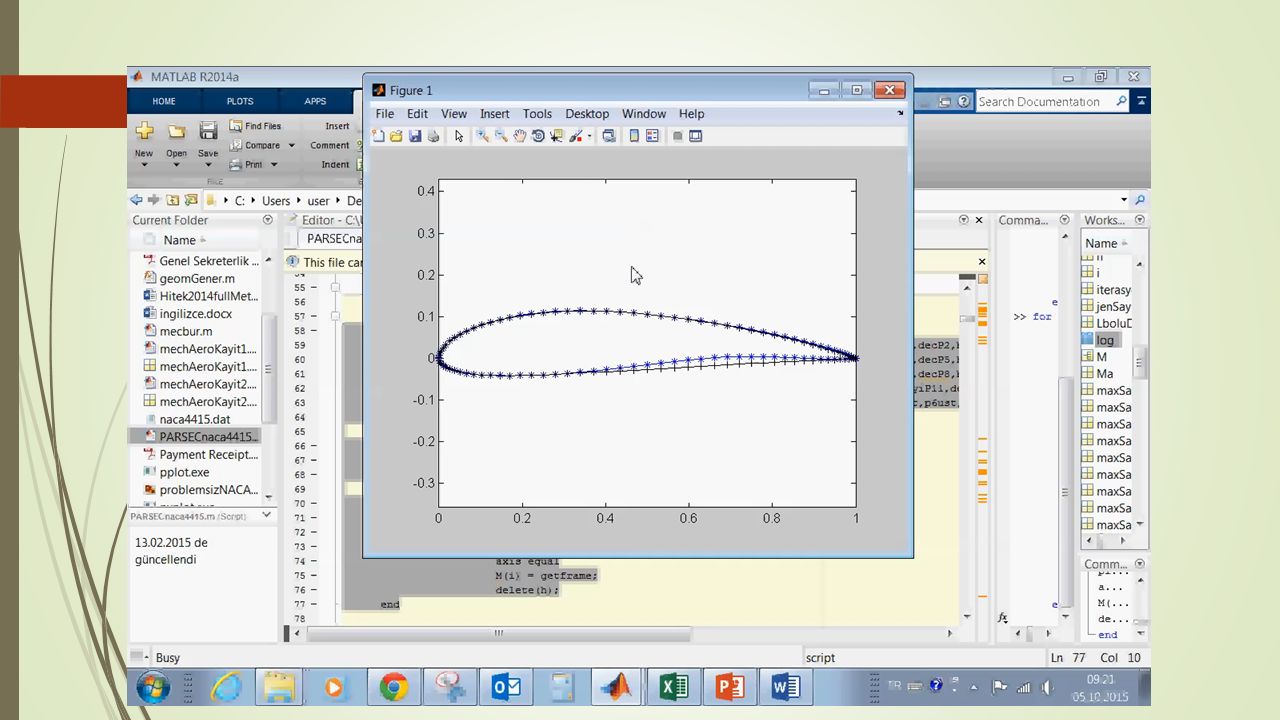This screenshot has width=1280, height=720.
Task: Select the Brush data tool
Action: (x=575, y=136)
